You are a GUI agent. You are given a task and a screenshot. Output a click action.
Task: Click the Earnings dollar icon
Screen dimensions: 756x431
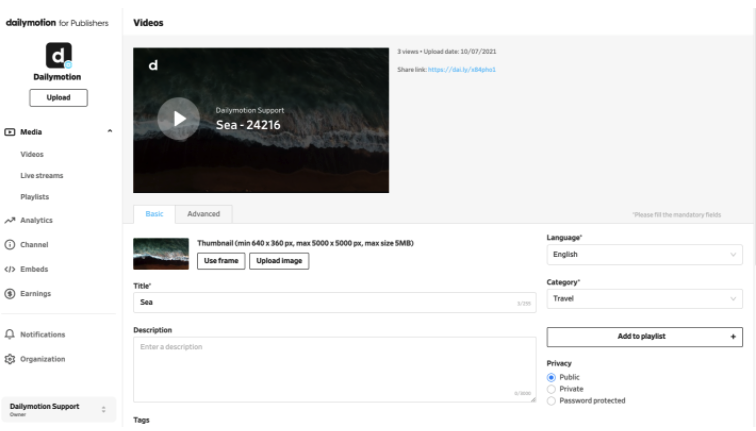tap(10, 294)
